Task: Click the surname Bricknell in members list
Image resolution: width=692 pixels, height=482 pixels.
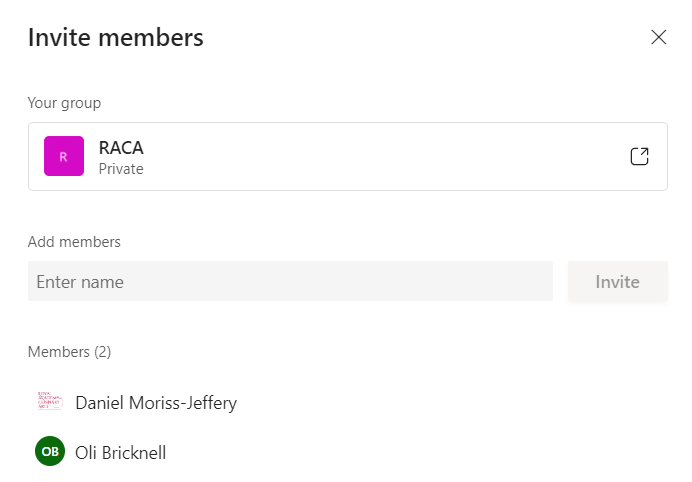Action: tap(135, 453)
